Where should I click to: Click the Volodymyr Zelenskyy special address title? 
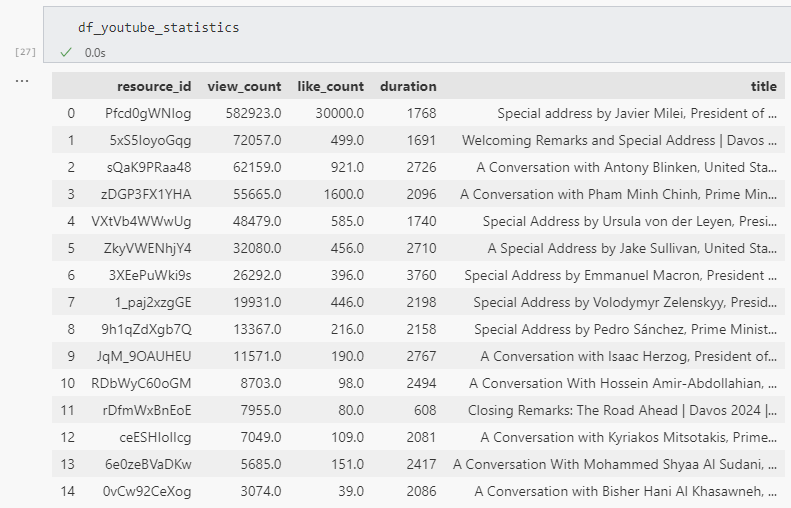[x=625, y=302]
